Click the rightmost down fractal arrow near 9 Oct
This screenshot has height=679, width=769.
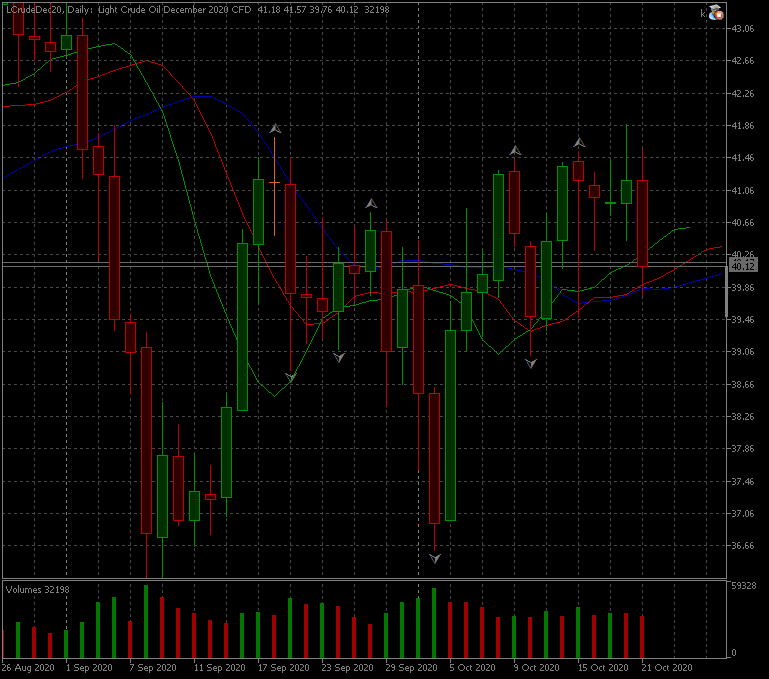coord(531,363)
